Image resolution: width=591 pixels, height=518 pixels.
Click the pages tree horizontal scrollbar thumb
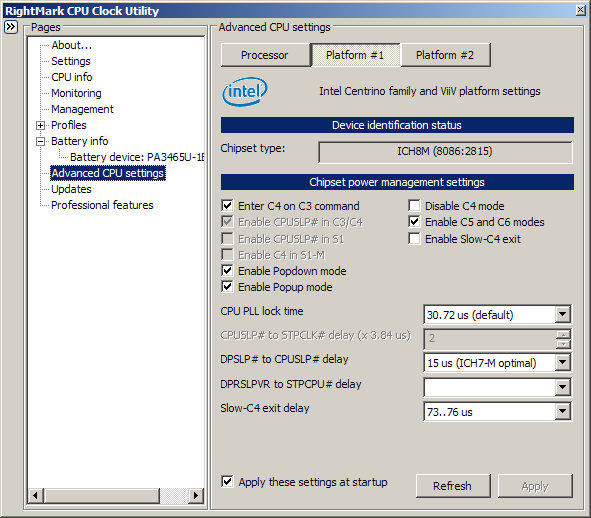pos(102,495)
